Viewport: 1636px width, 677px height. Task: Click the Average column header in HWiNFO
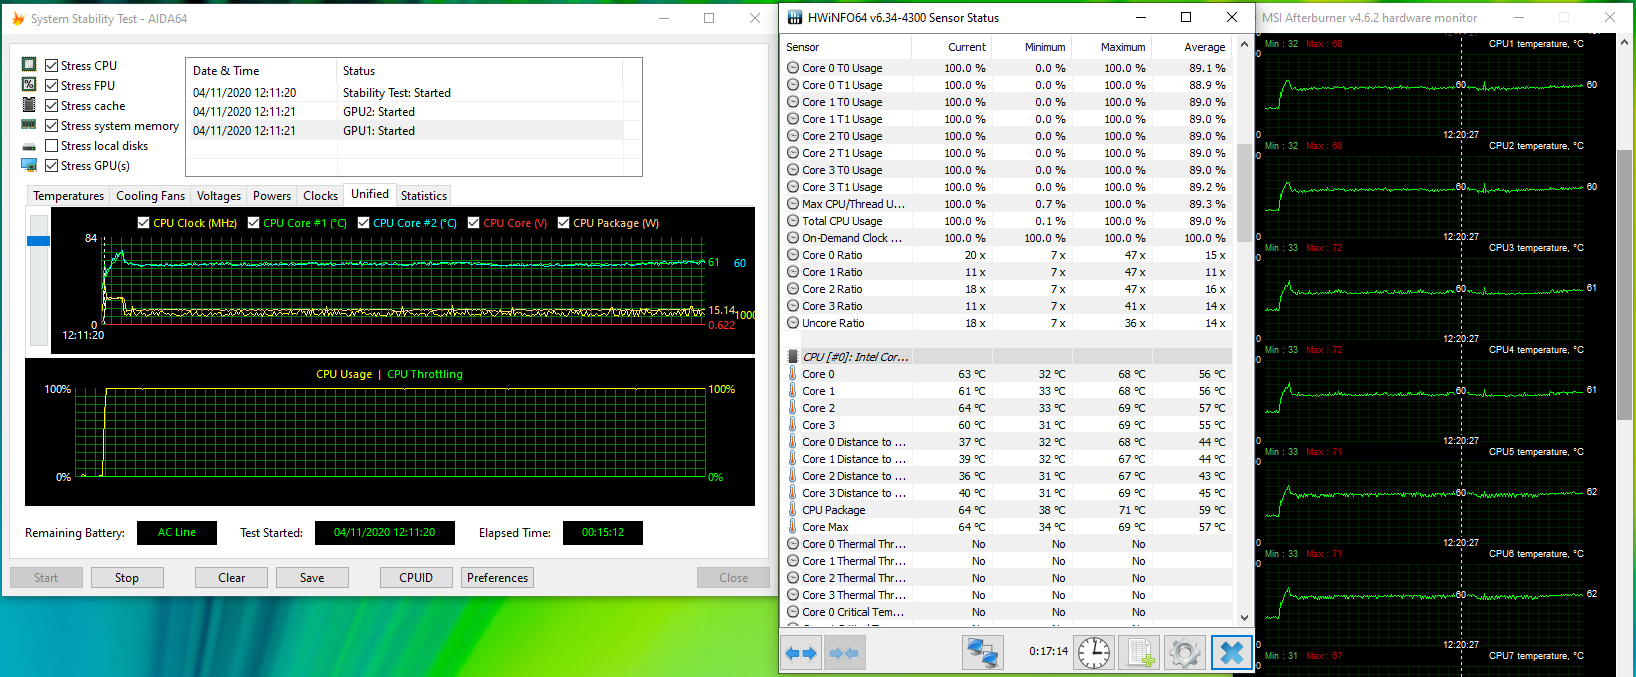point(1192,47)
